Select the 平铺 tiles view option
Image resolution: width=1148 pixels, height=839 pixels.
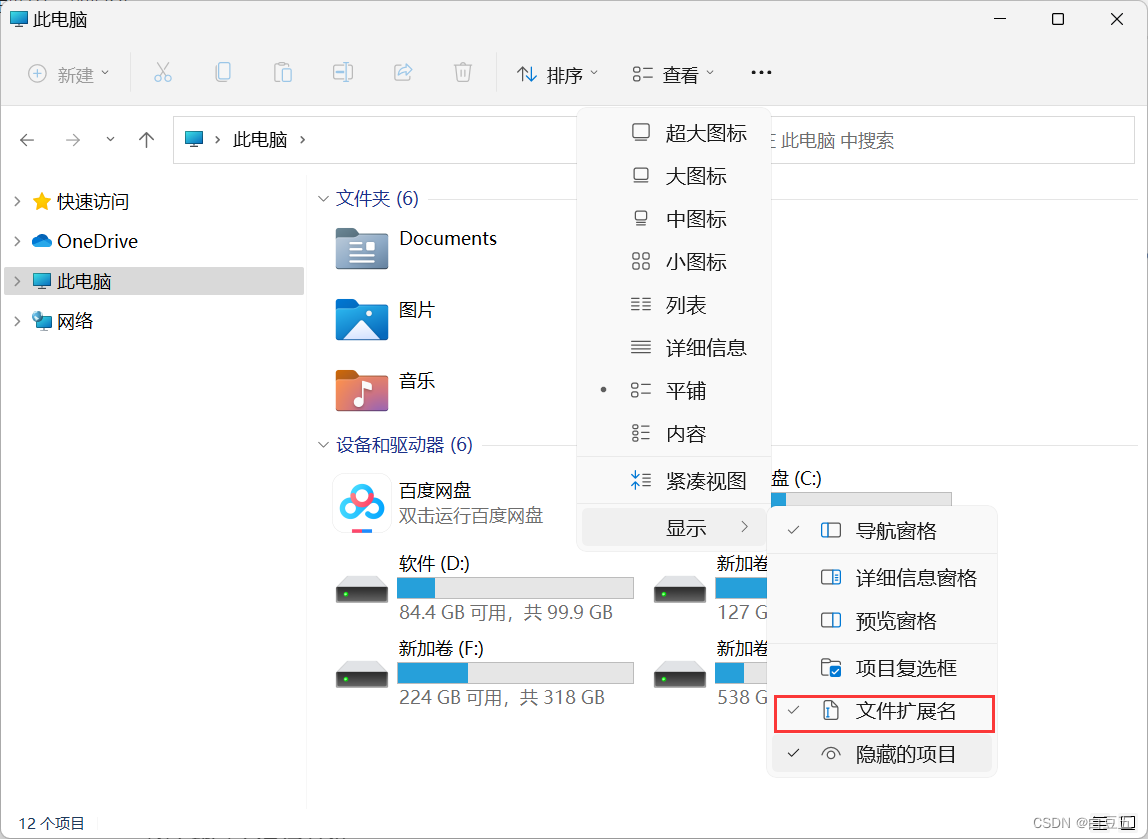click(x=674, y=391)
